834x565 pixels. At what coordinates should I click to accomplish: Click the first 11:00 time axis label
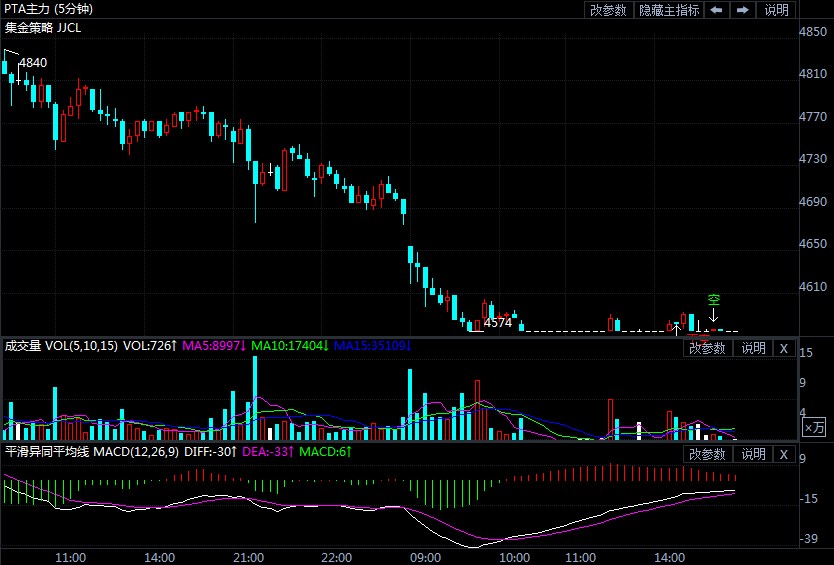tap(71, 558)
